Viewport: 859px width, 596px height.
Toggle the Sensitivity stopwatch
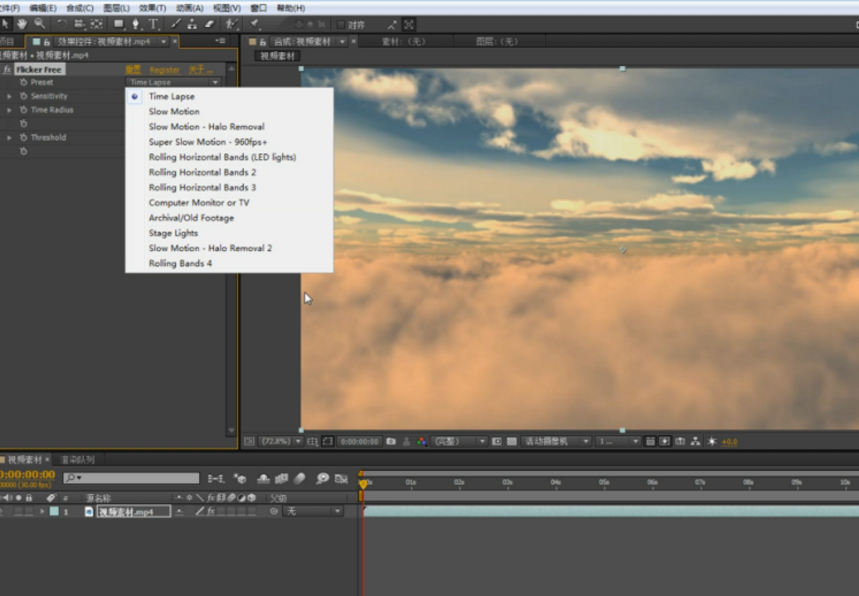click(x=23, y=96)
